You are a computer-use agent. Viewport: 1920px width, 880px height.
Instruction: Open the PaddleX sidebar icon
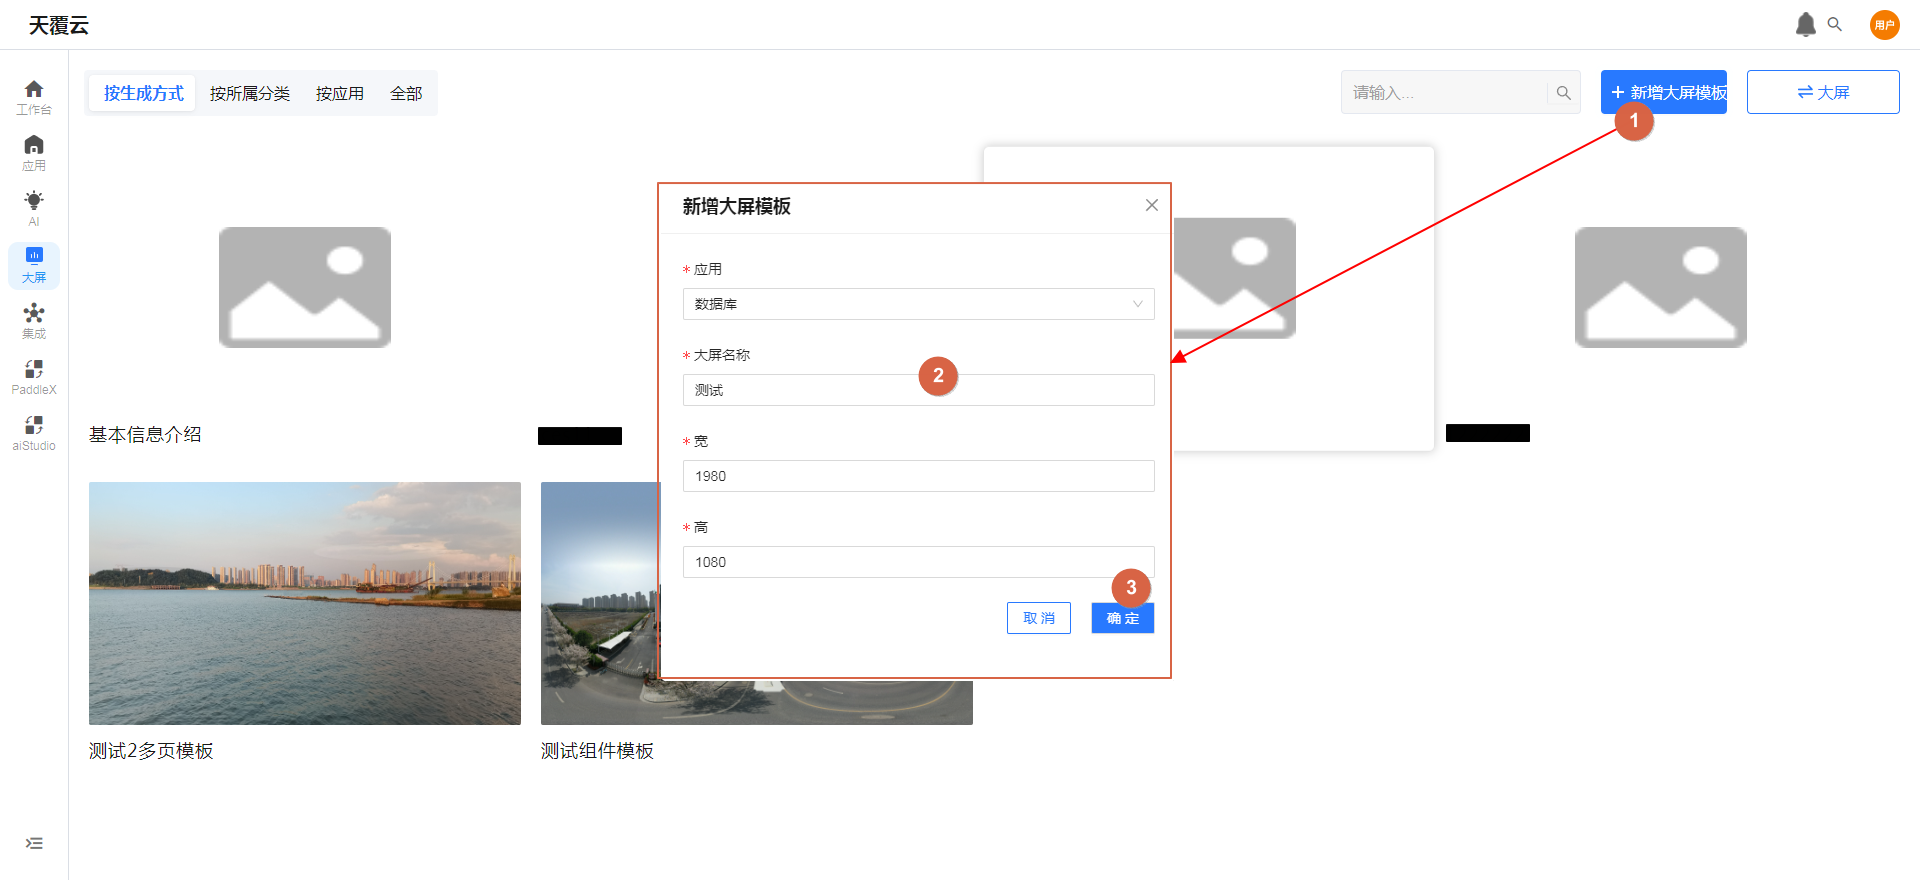(x=34, y=377)
